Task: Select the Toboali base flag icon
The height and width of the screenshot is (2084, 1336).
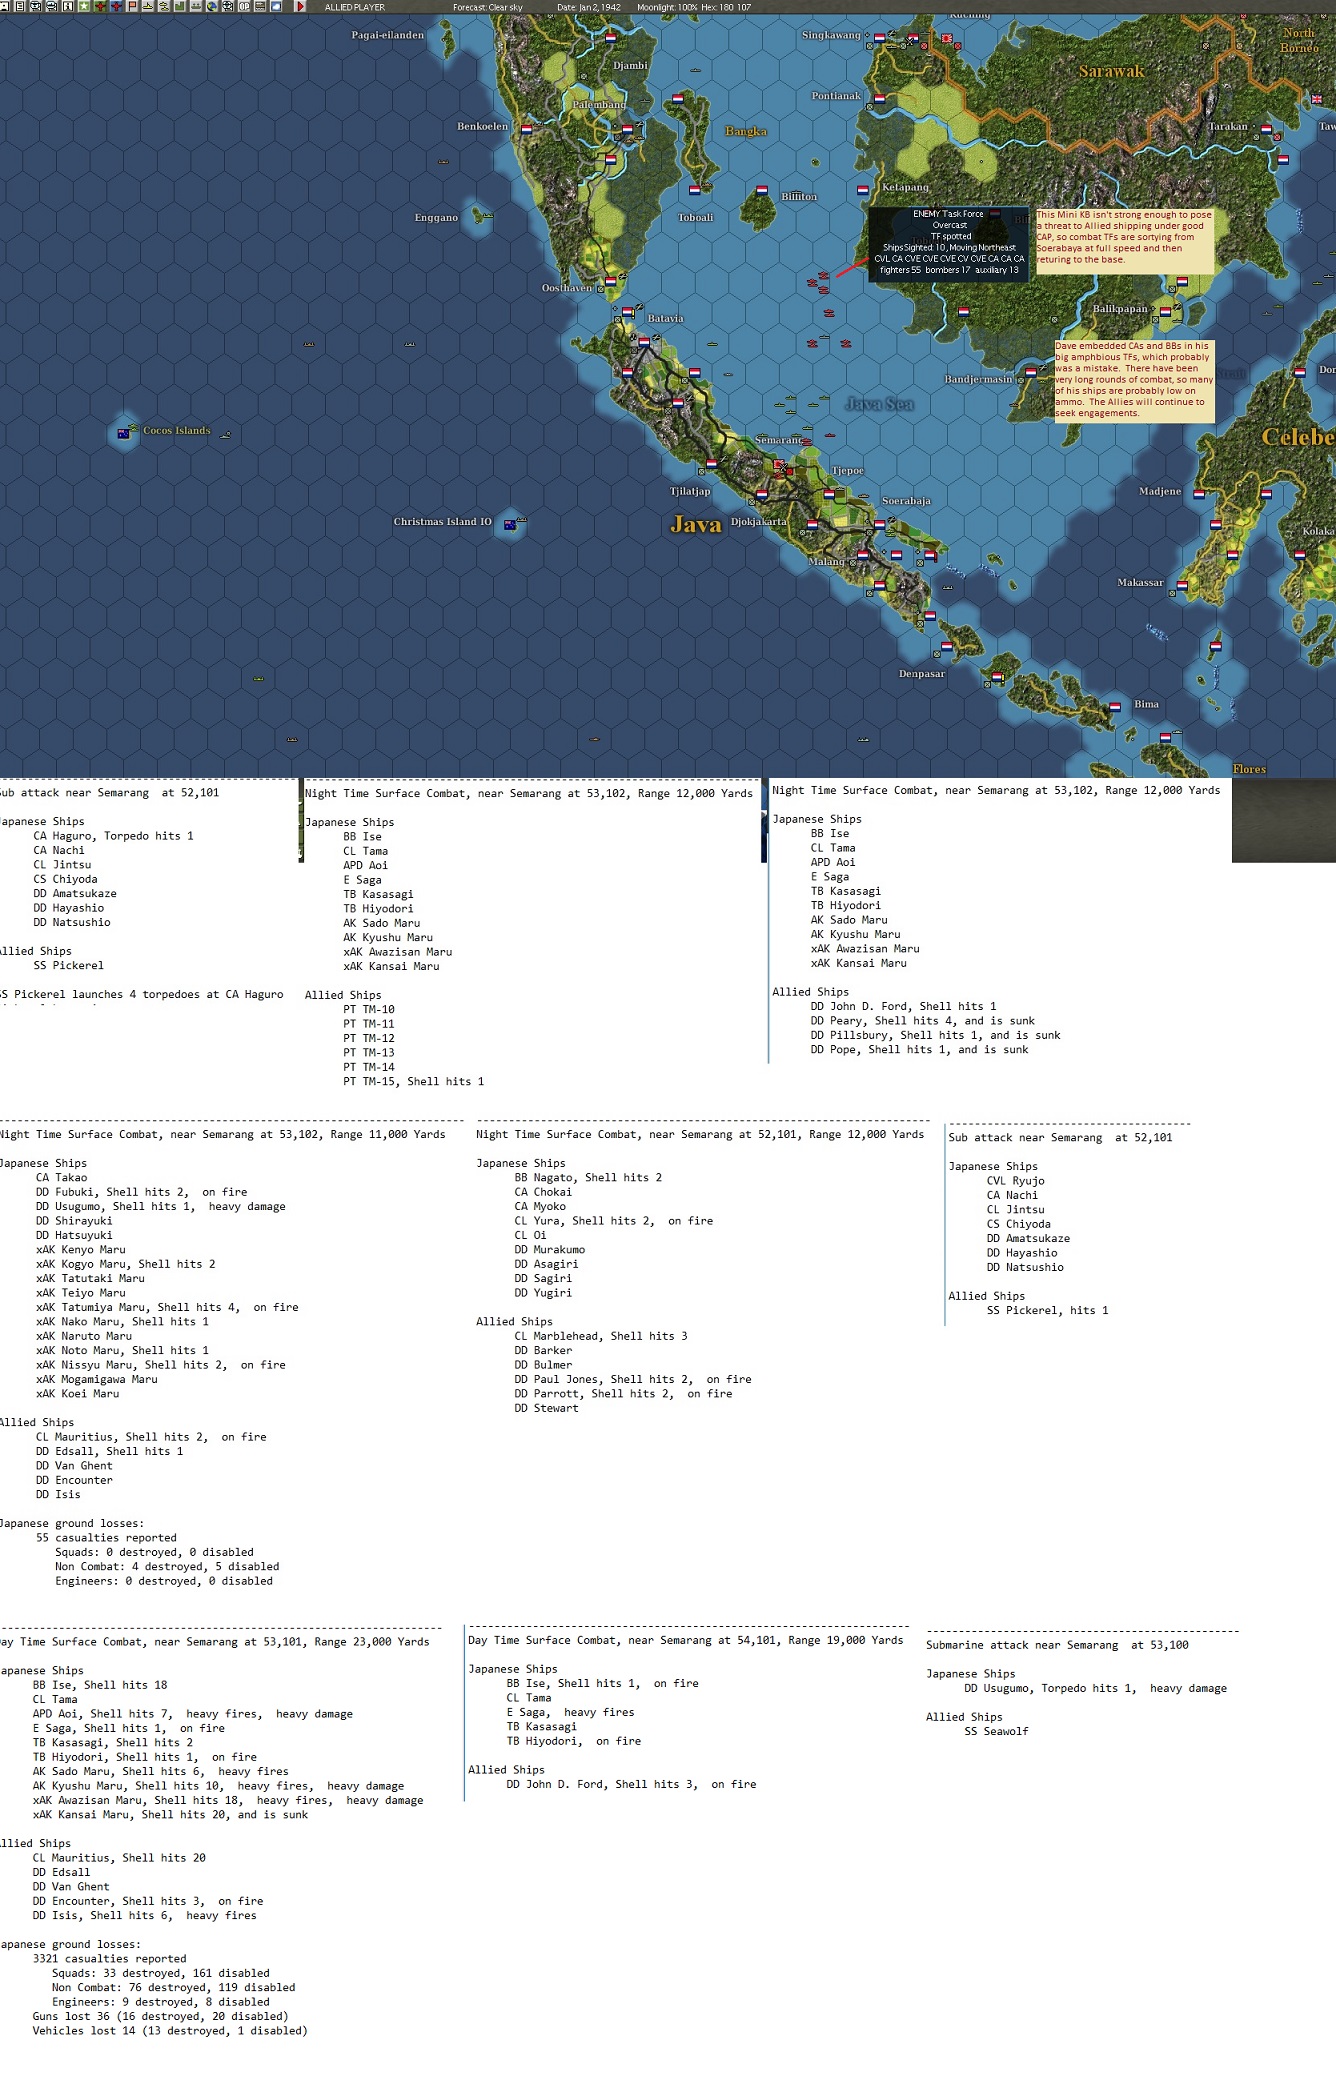Action: [x=695, y=189]
